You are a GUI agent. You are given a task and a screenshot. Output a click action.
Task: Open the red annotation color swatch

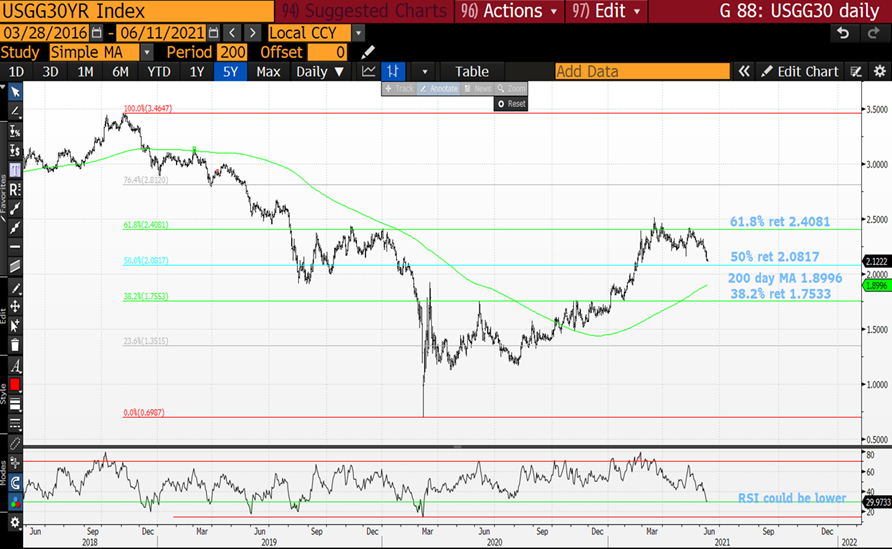[x=15, y=385]
